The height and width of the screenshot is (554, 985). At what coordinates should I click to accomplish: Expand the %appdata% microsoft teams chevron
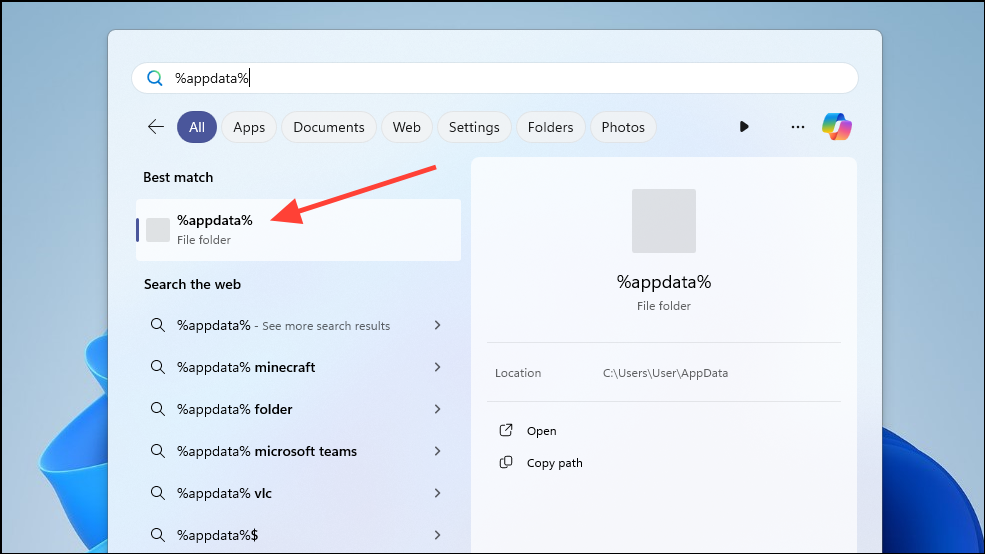point(437,451)
